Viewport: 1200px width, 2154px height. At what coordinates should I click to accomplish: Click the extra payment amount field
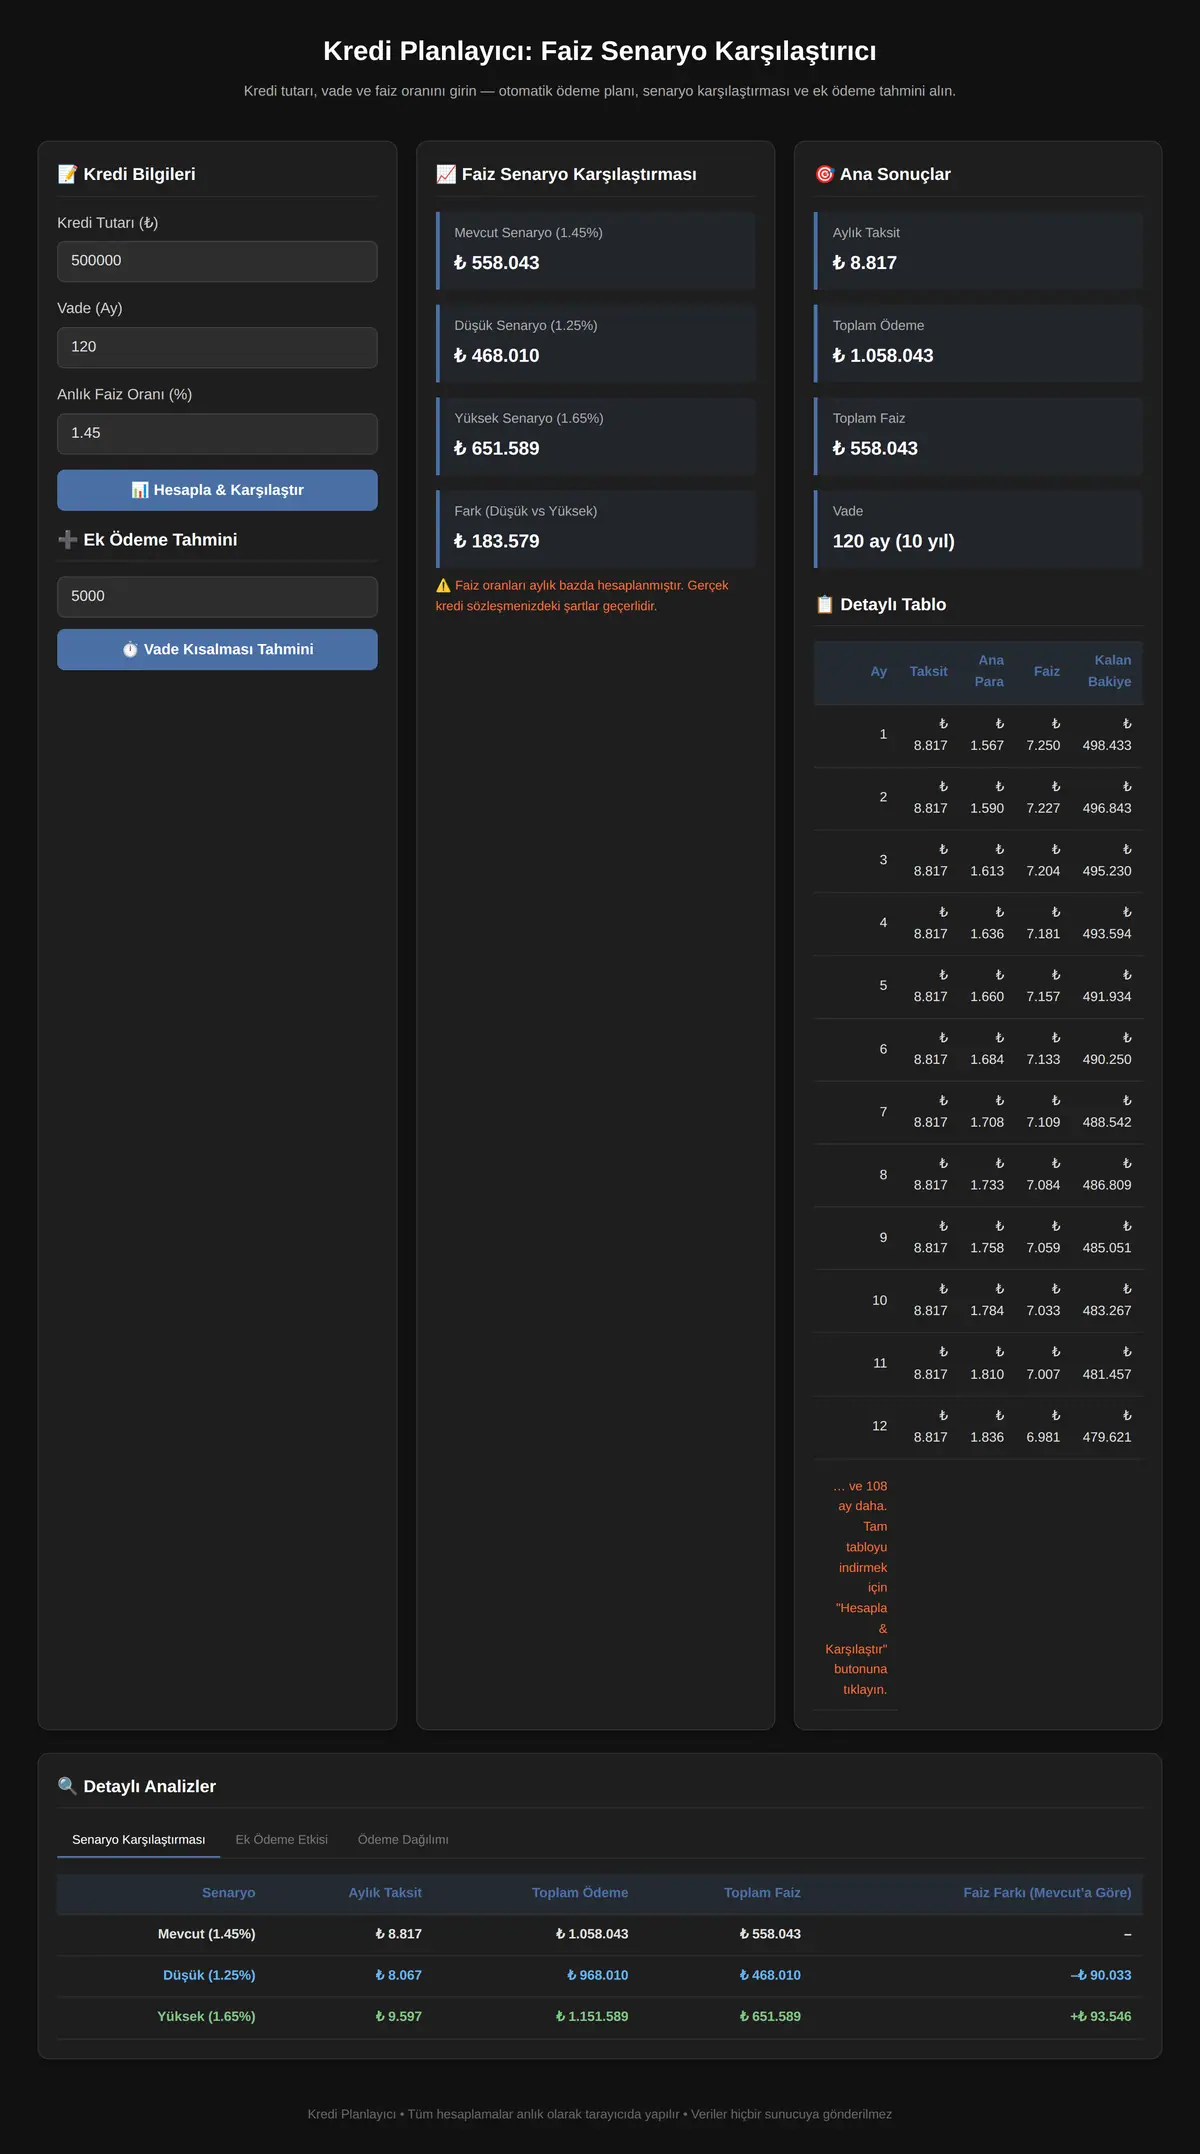pos(217,596)
